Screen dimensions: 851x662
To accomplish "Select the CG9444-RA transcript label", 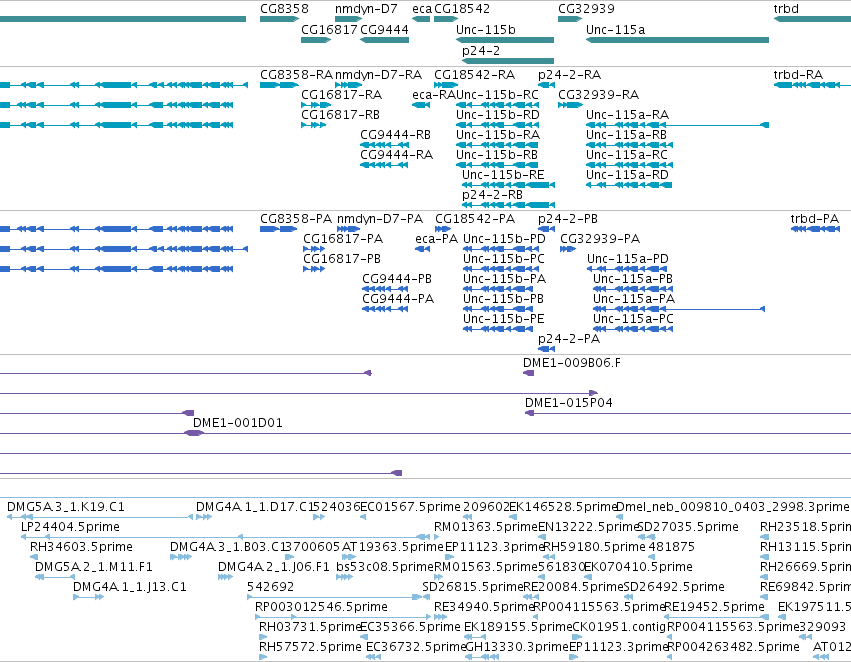I will coord(396,155).
